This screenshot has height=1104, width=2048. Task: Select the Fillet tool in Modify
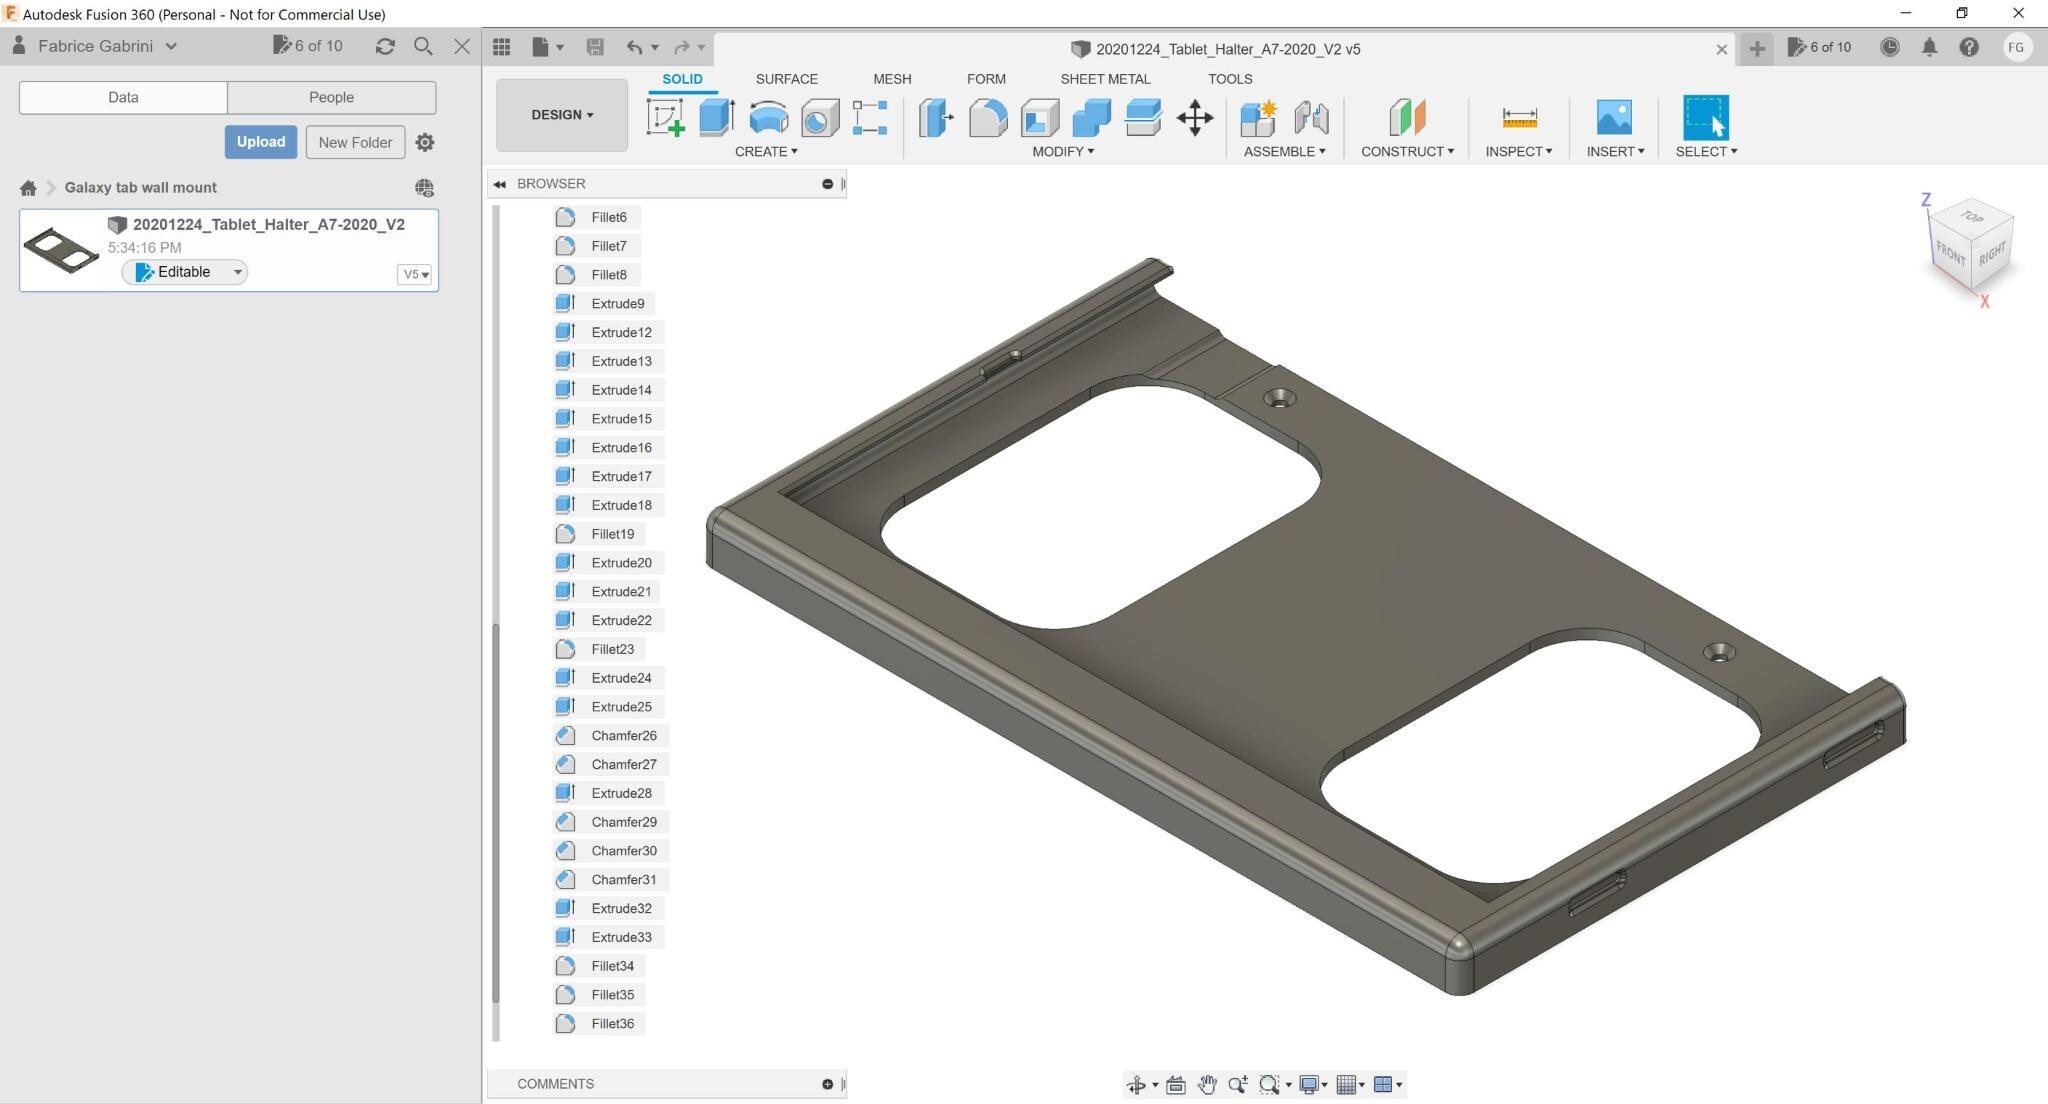click(x=988, y=117)
